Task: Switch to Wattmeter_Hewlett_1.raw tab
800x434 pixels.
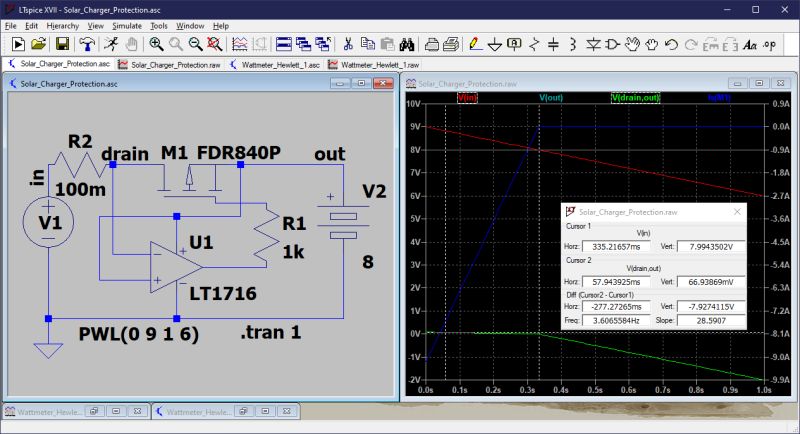Action: click(x=373, y=65)
